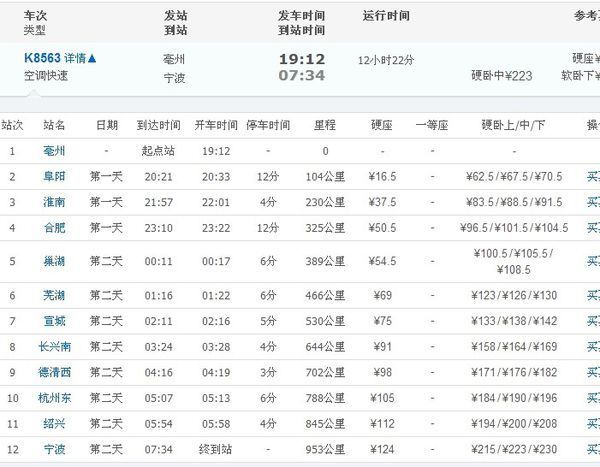Click the 953公里 mileage cell
The height and width of the screenshot is (467, 600).
[325, 449]
